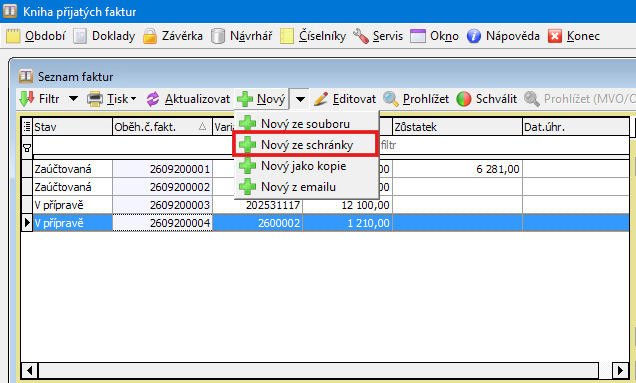Click the Doklady document icon

pyautogui.click(x=80, y=36)
